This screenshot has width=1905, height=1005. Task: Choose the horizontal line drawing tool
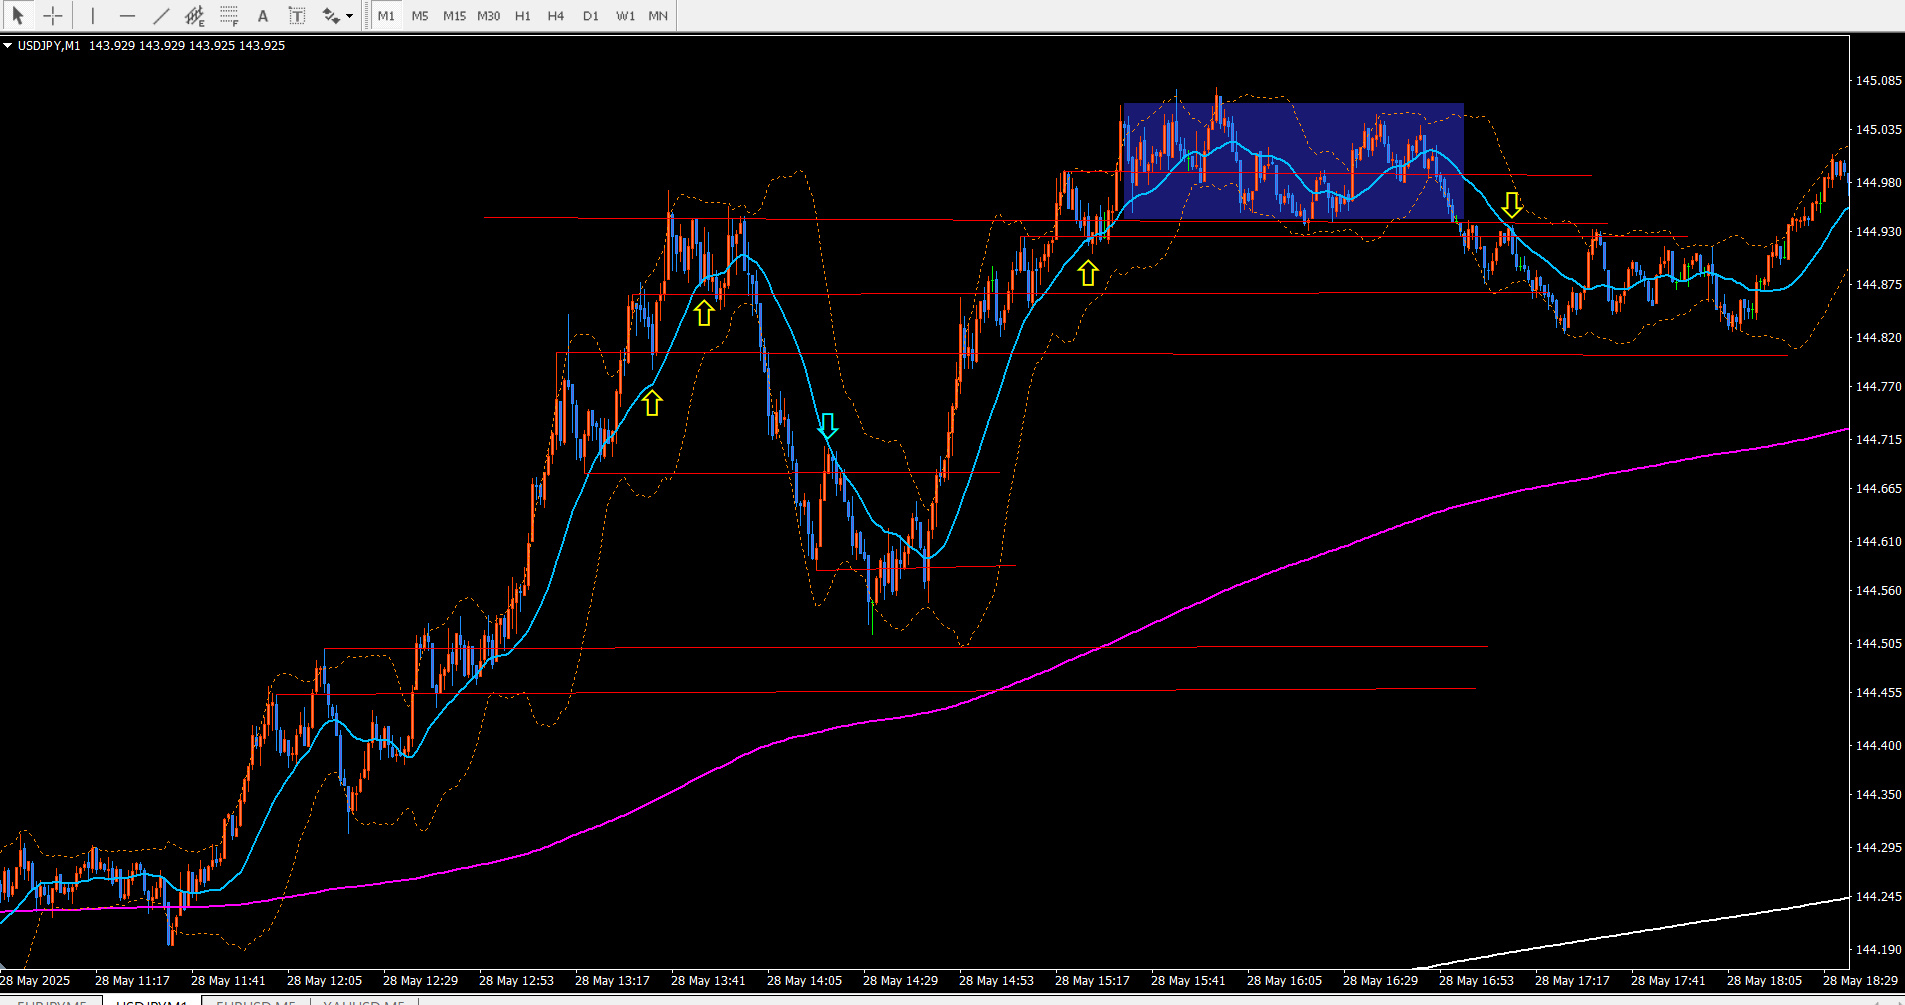tap(127, 15)
